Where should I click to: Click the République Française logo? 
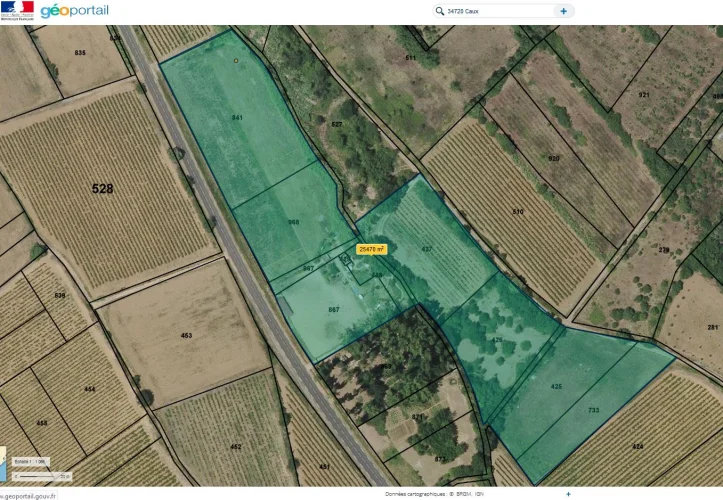pyautogui.click(x=17, y=10)
